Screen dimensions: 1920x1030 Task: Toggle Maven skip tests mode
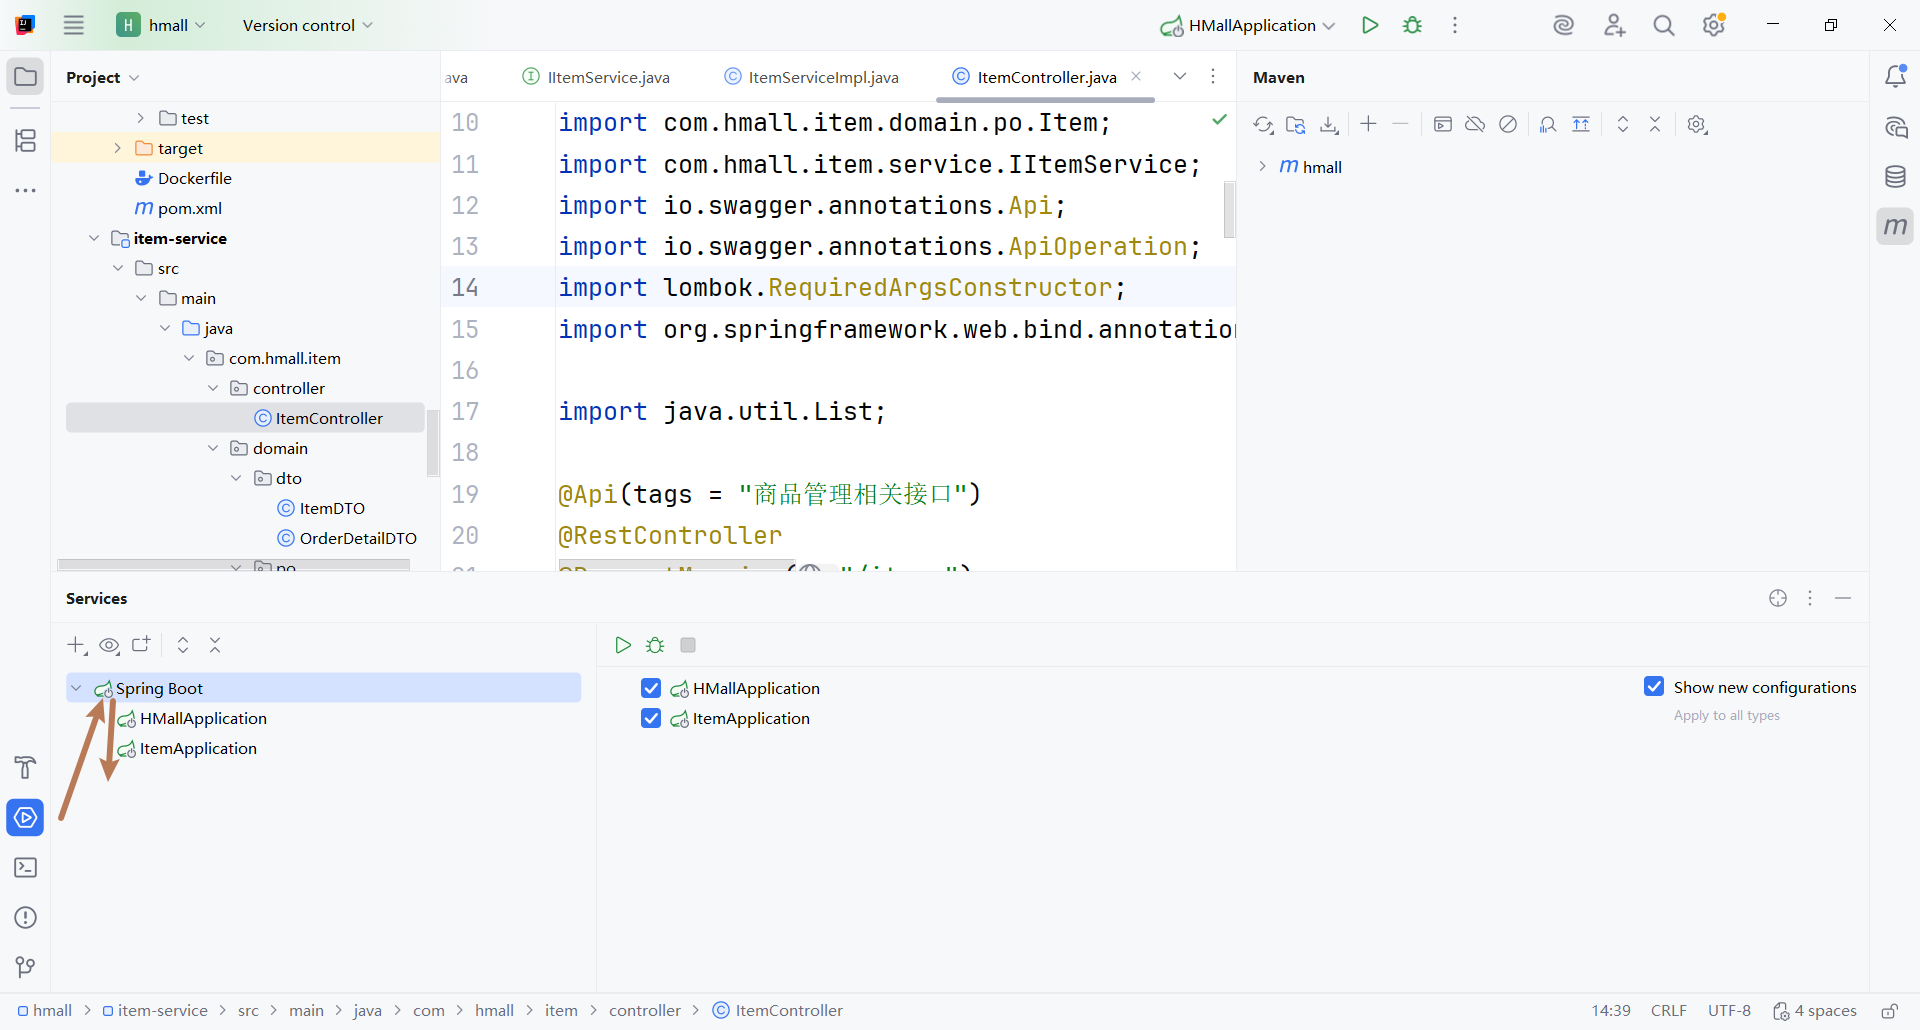(1508, 124)
